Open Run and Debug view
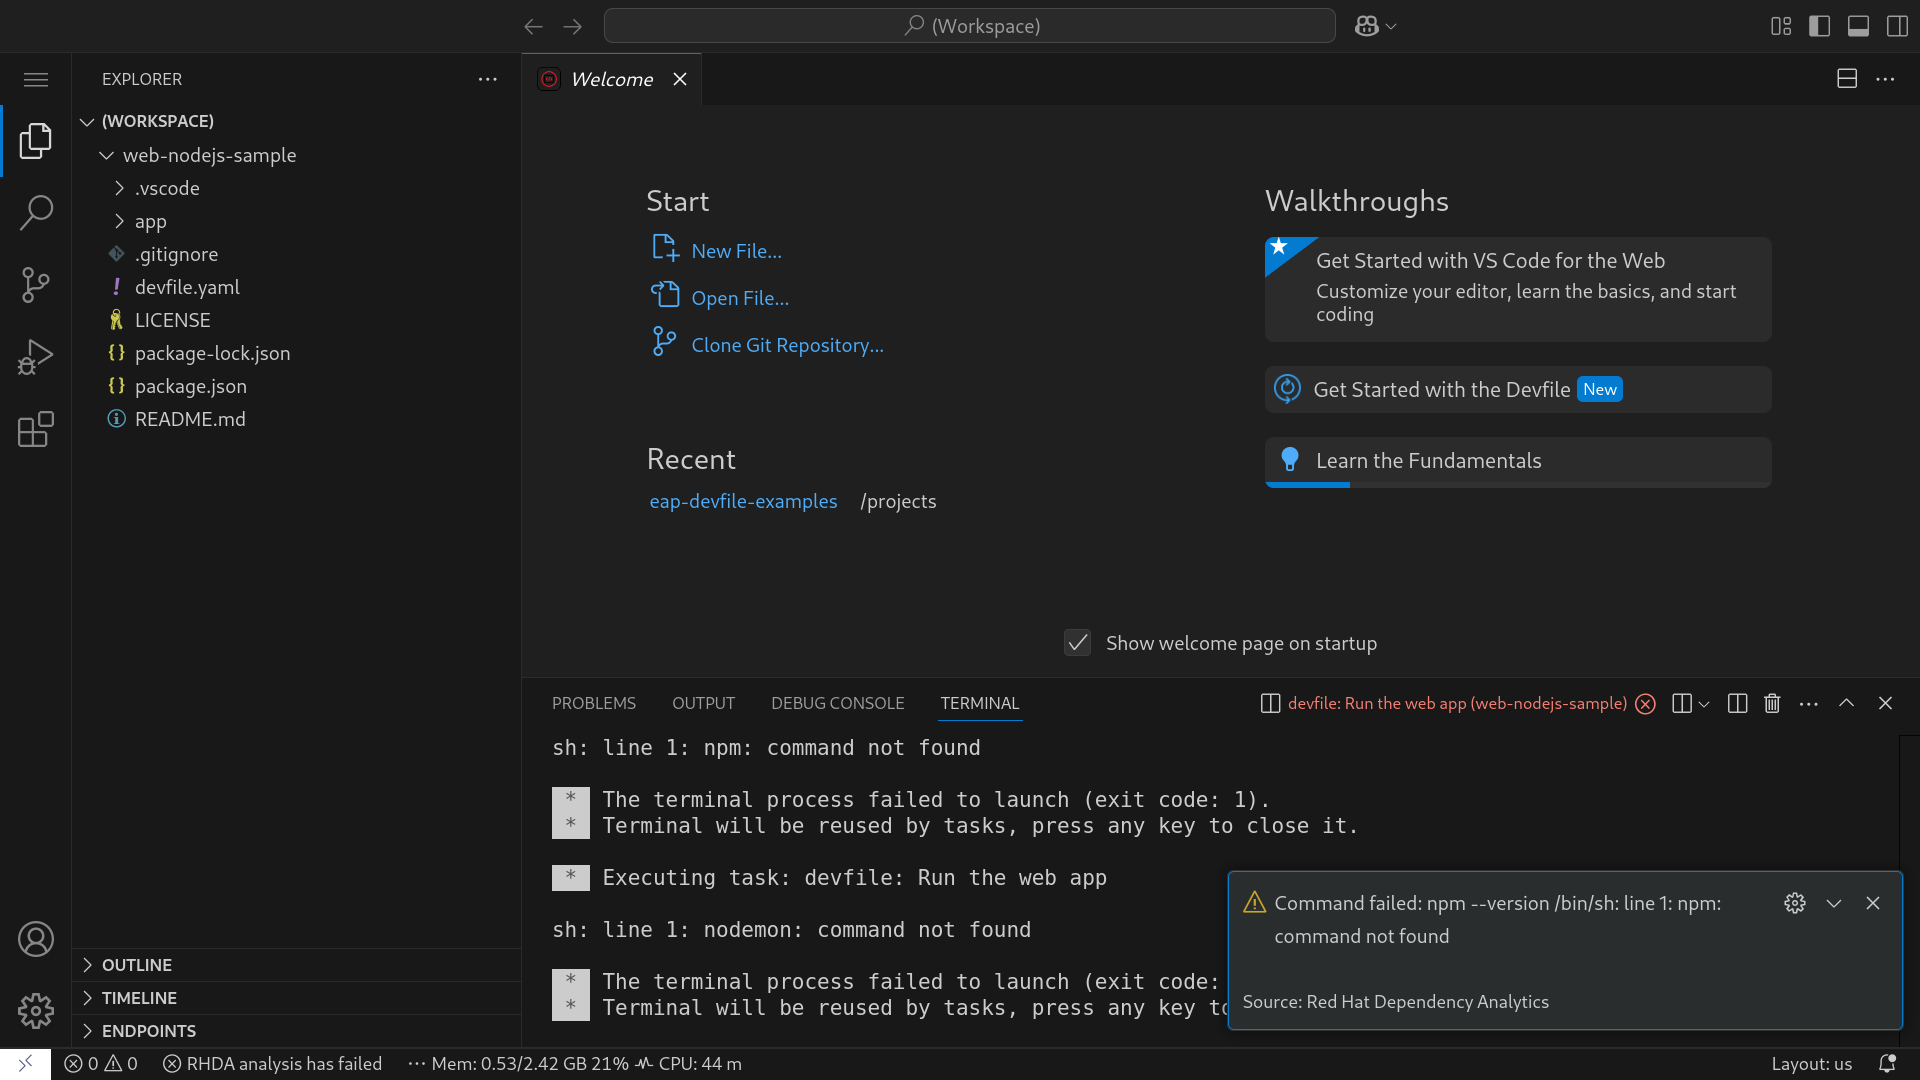This screenshot has height=1080, width=1920. pos(36,357)
